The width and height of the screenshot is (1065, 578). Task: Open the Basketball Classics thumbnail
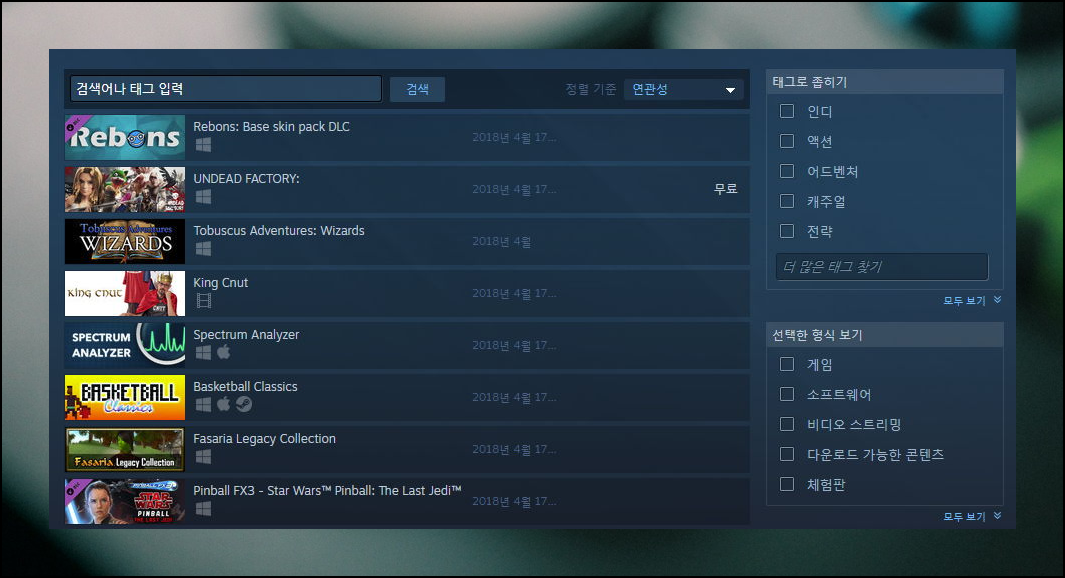tap(125, 397)
